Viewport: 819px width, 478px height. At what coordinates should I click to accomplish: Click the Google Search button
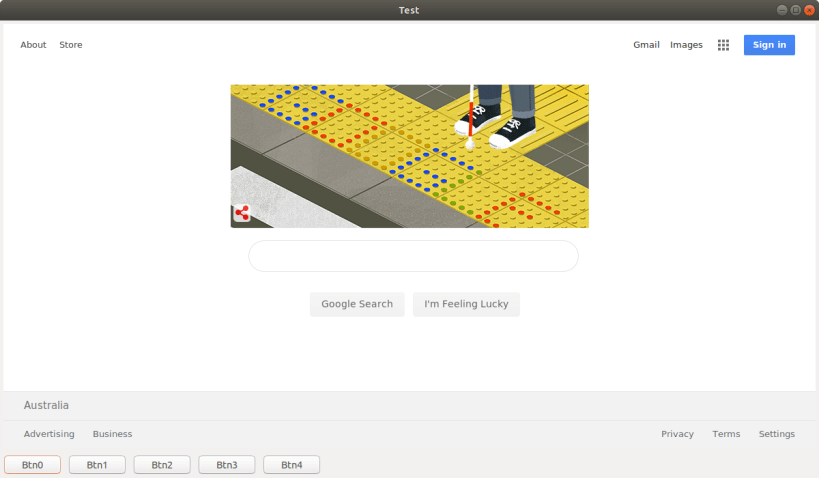357,304
